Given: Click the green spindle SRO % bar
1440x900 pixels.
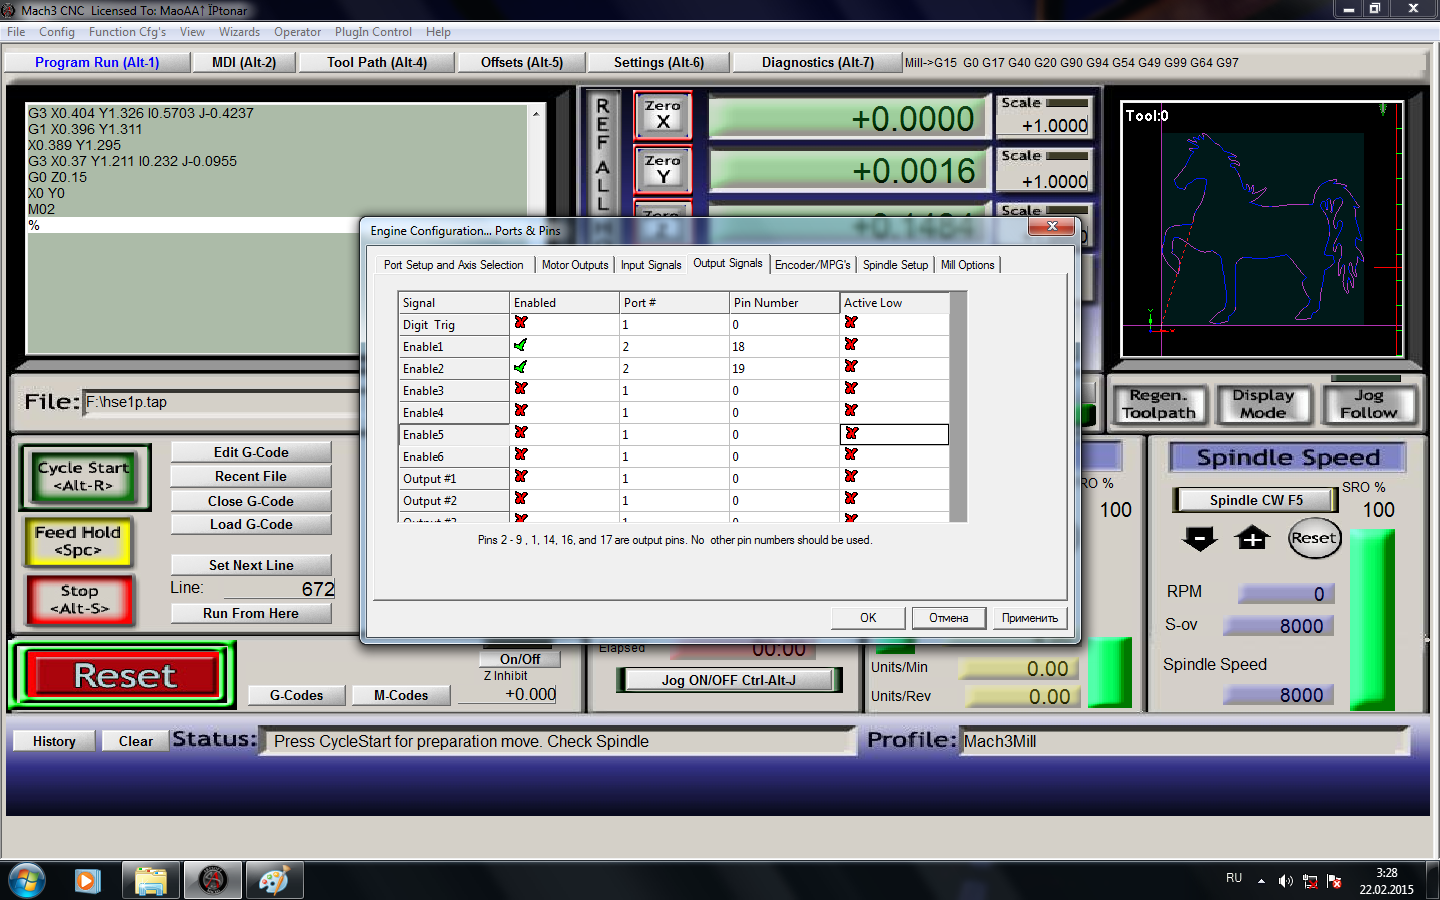Looking at the screenshot, I should tap(1372, 620).
